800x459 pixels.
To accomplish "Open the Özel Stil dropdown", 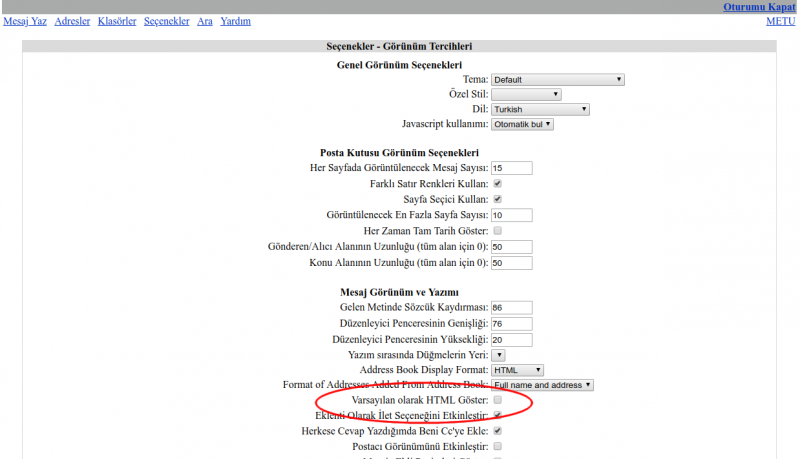I will (526, 94).
